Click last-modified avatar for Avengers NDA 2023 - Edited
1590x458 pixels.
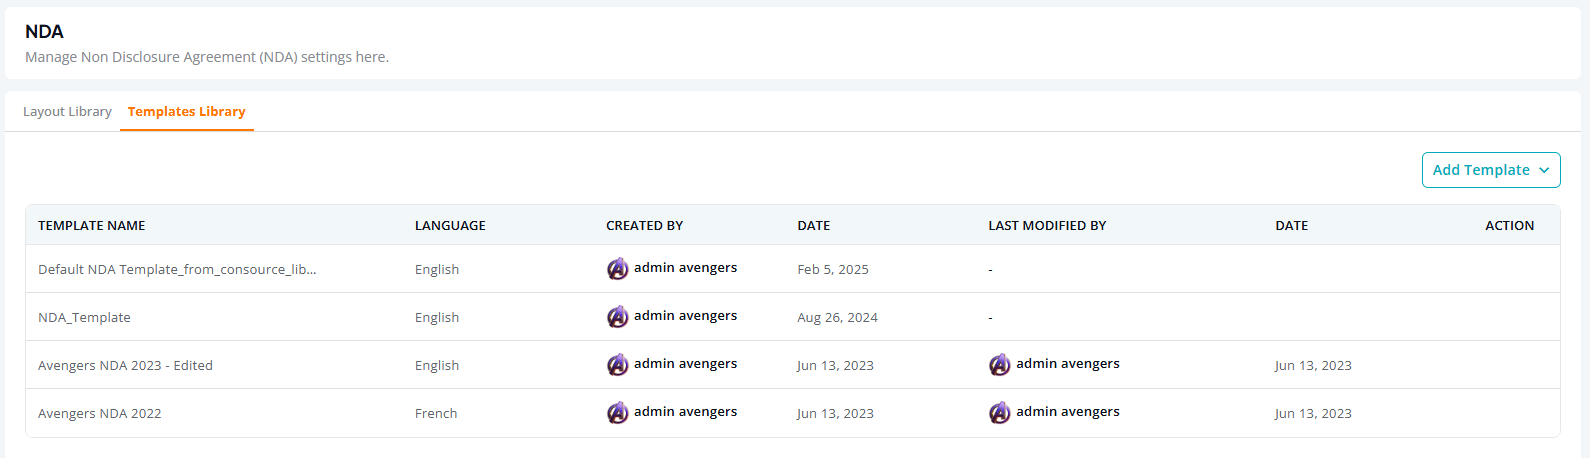(x=1000, y=365)
